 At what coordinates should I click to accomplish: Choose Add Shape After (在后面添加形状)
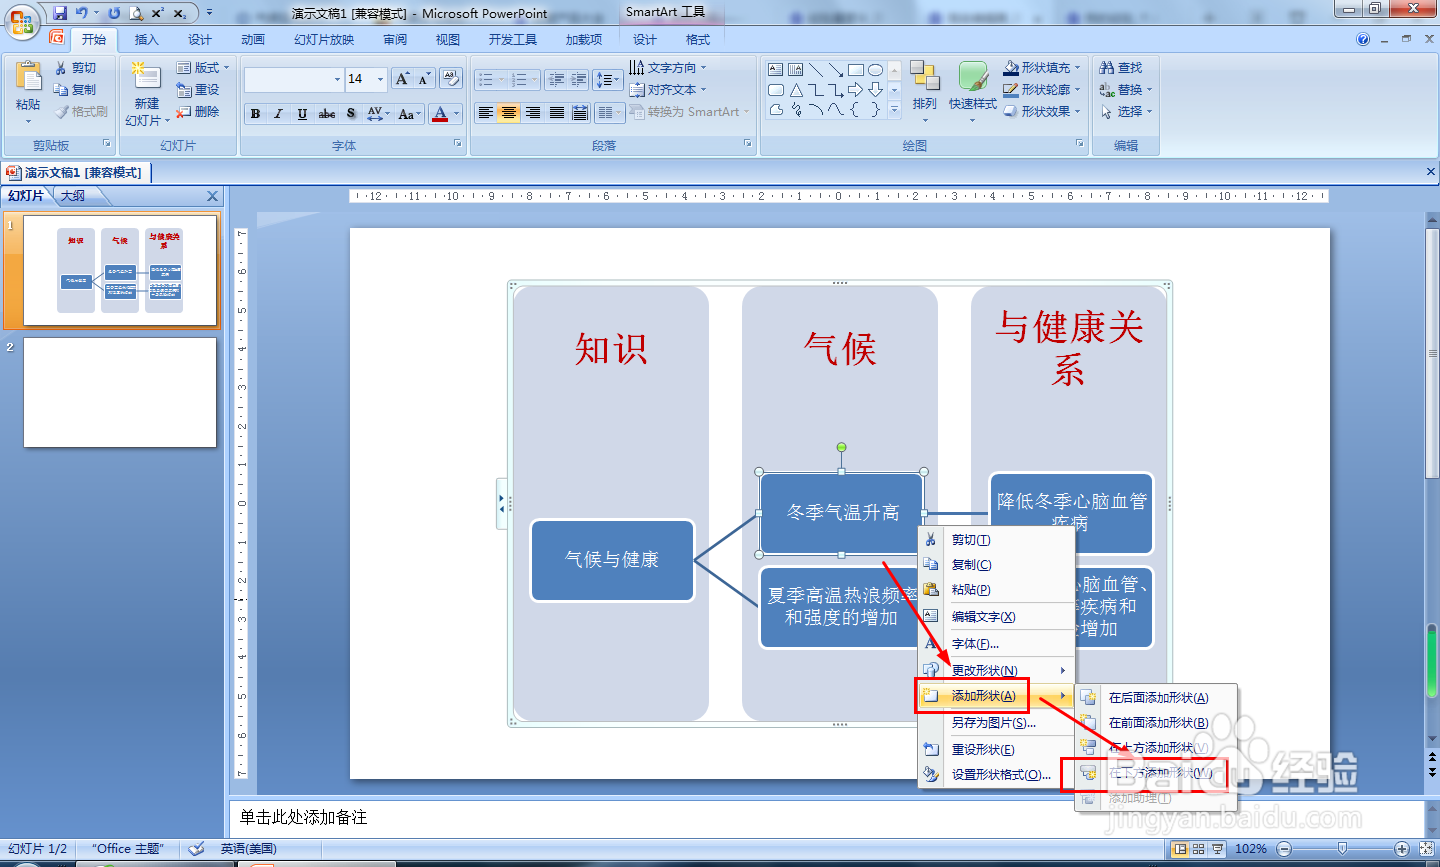pyautogui.click(x=1157, y=698)
